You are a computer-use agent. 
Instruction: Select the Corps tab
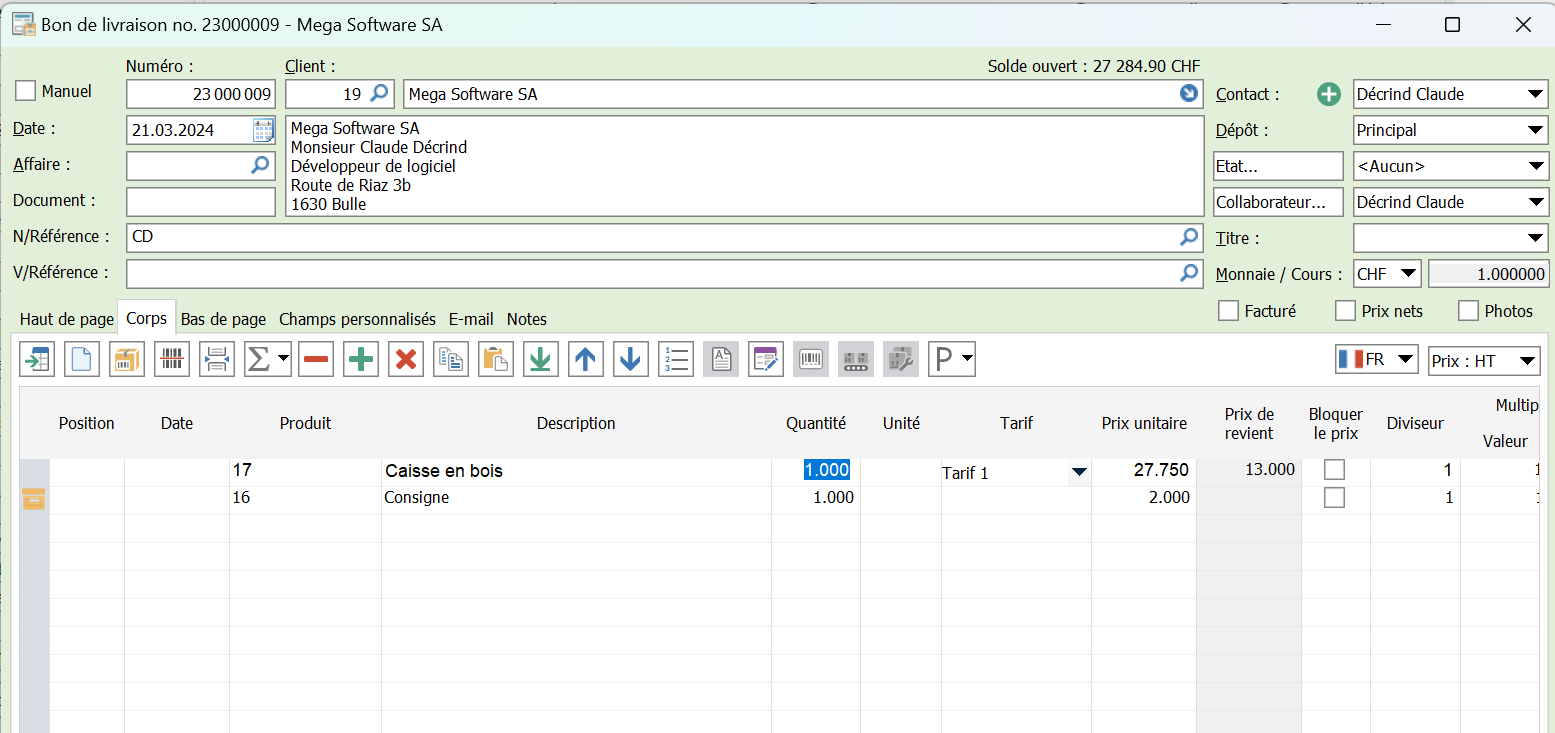147,318
